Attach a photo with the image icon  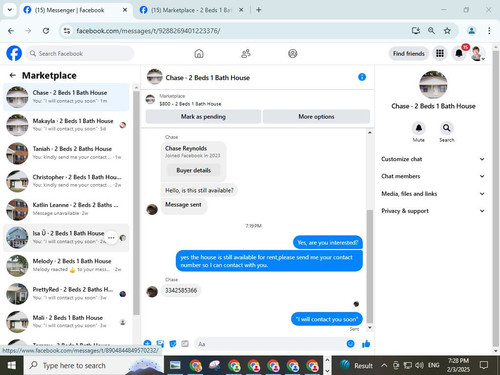pos(160,344)
